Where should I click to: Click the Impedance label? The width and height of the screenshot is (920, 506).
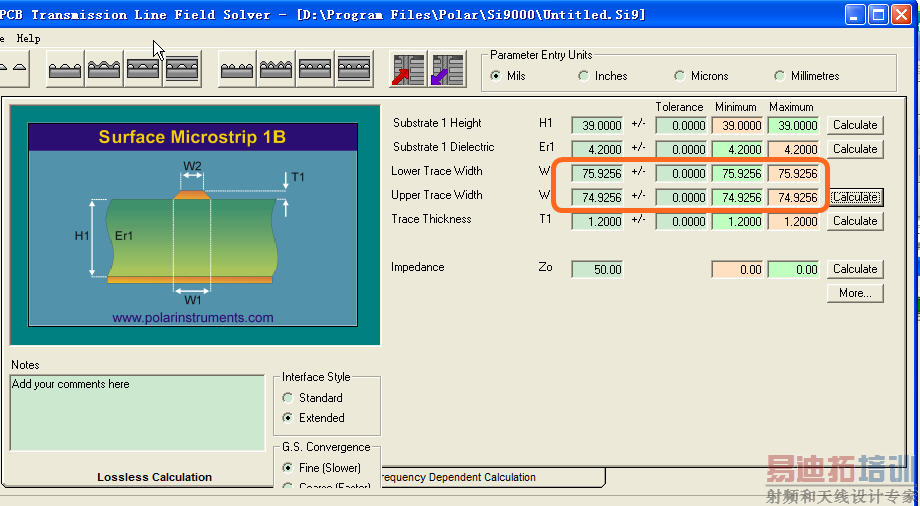pyautogui.click(x=418, y=267)
